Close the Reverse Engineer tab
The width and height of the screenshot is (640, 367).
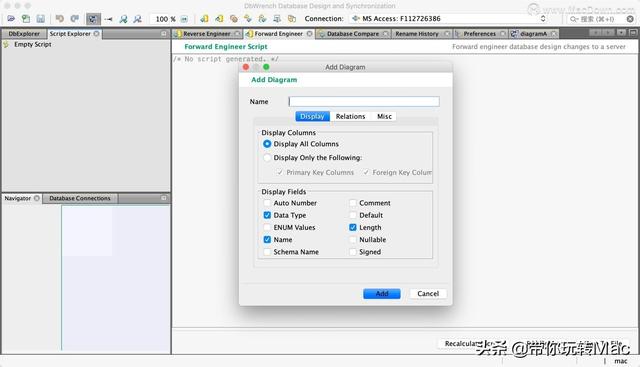(x=237, y=33)
